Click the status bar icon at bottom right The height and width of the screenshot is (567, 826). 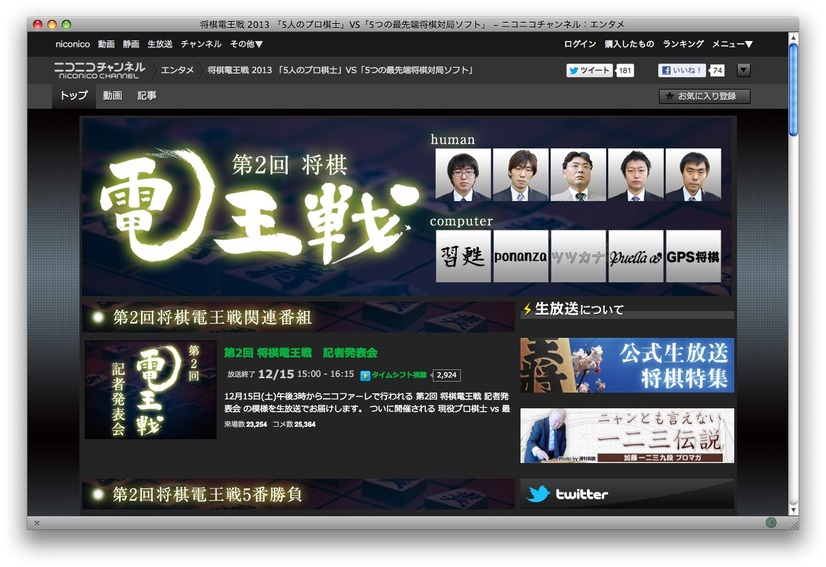(771, 522)
